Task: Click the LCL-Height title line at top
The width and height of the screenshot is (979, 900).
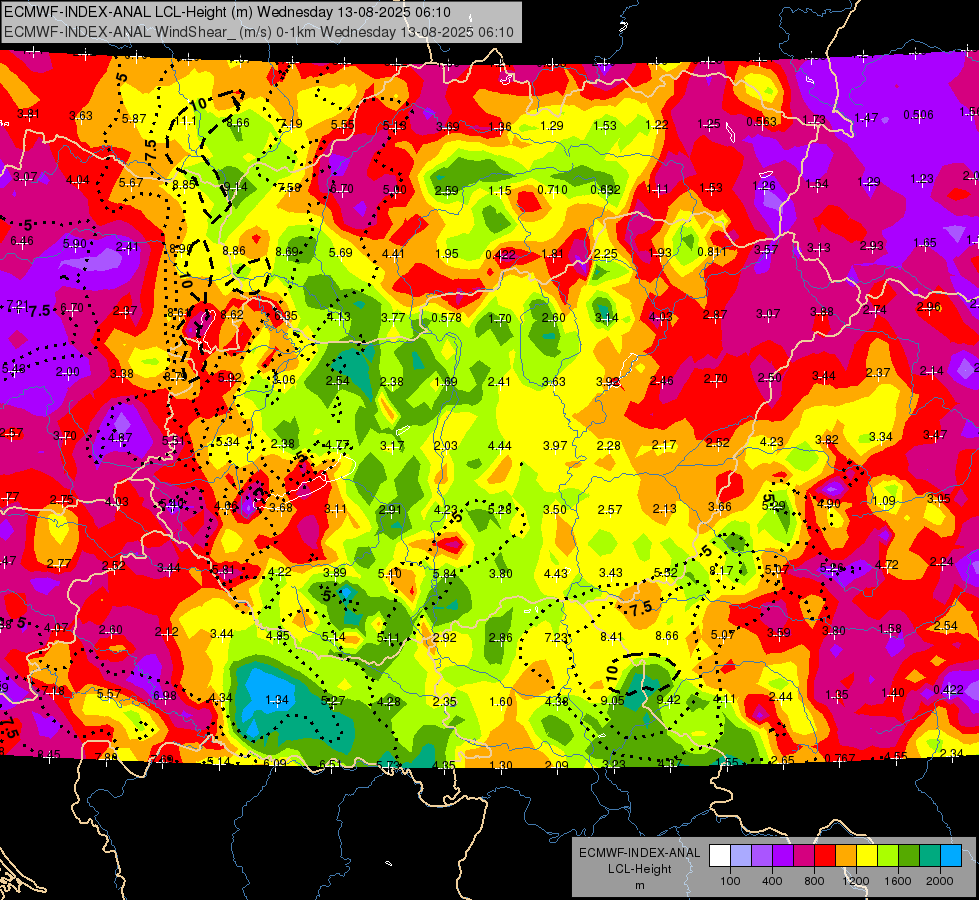Action: [x=227, y=12]
